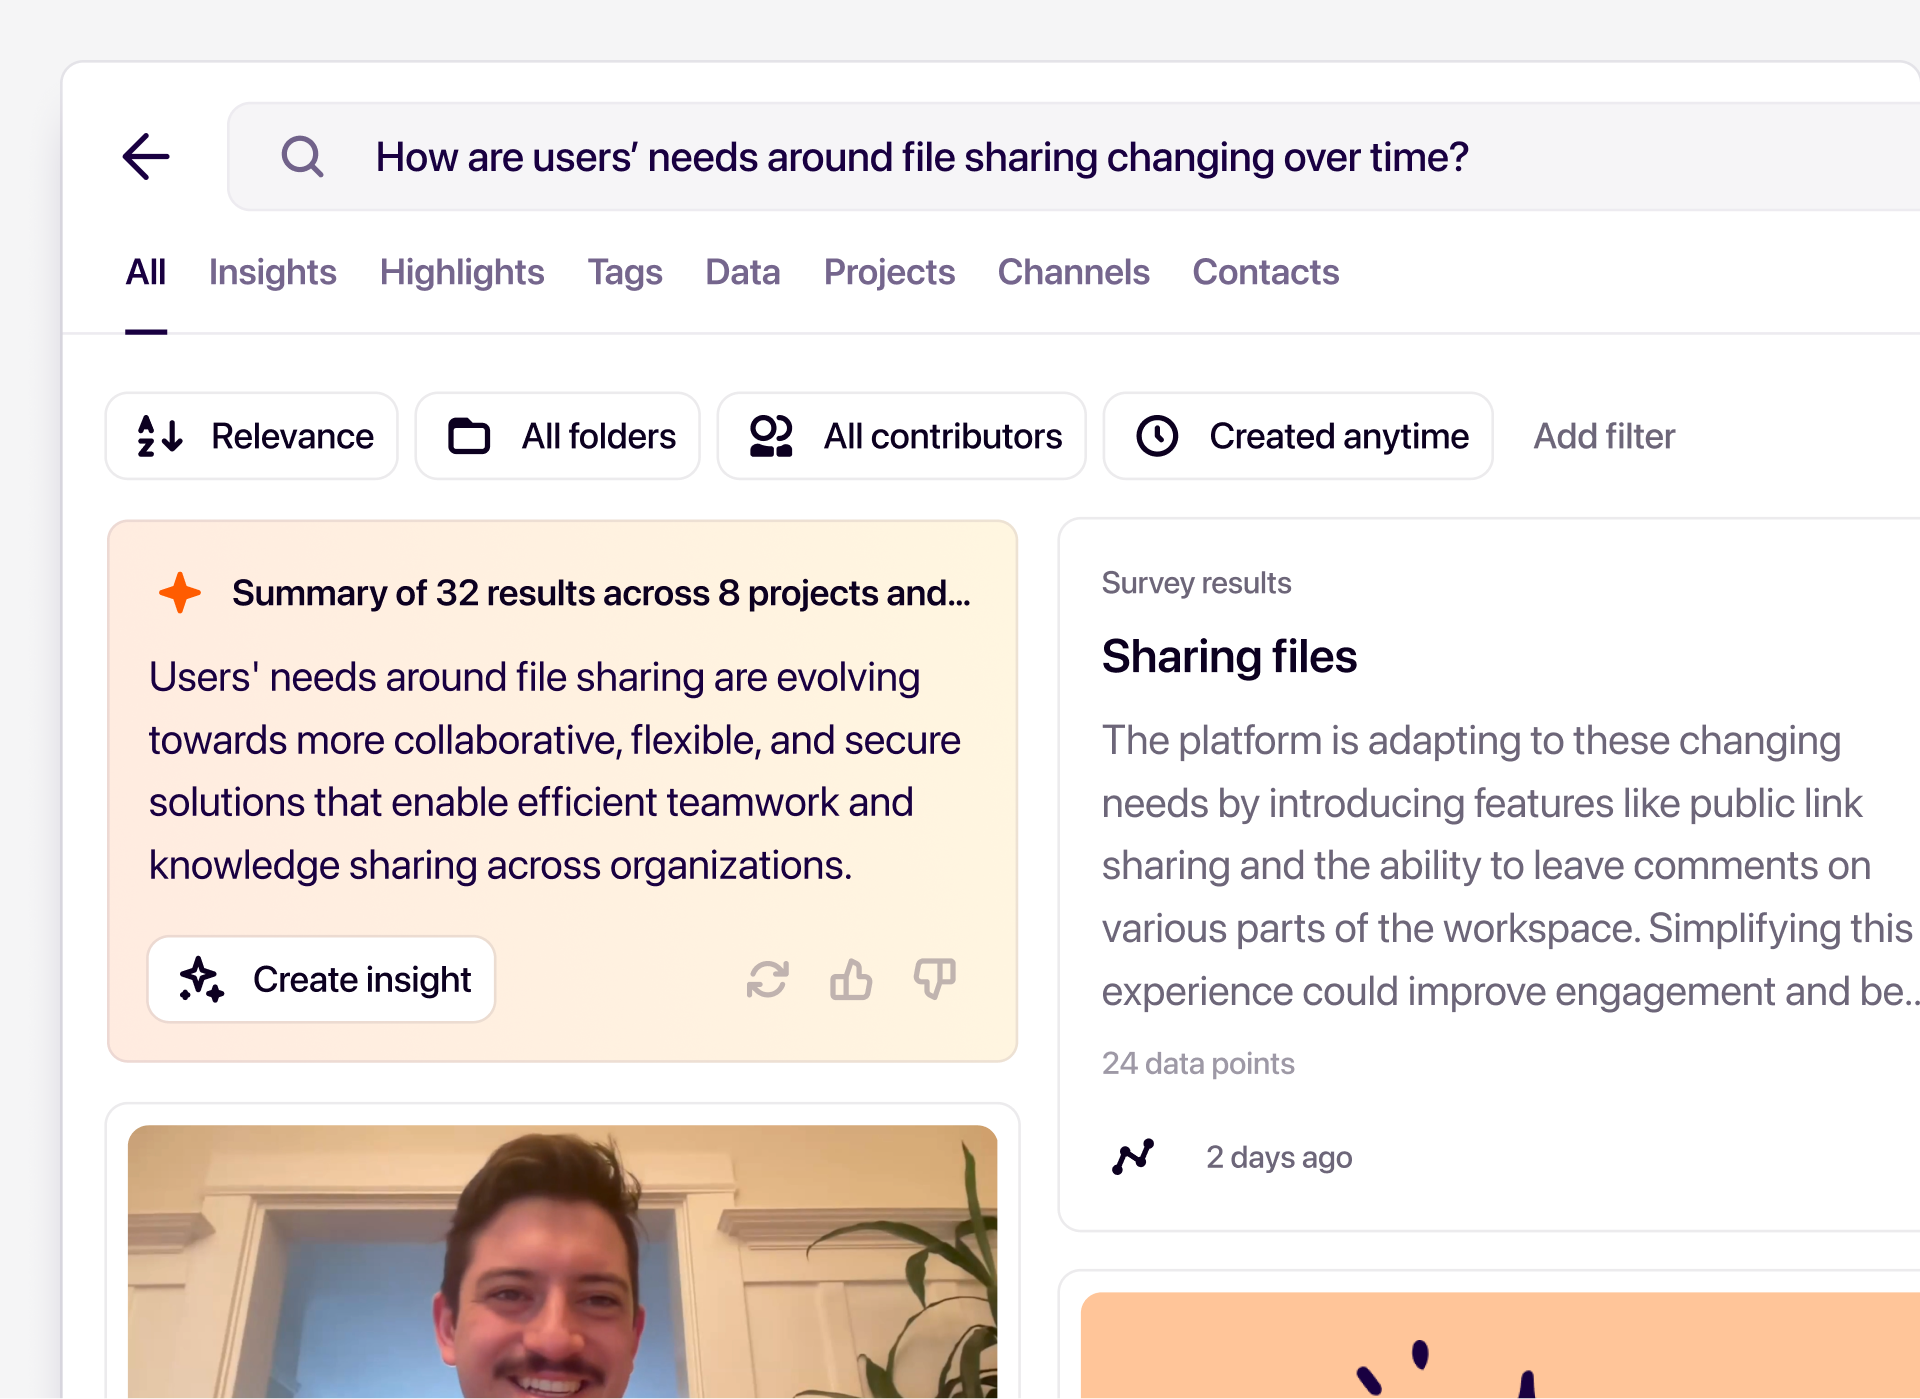This screenshot has height=1399, width=1920.
Task: Give thumbs down feedback on the summary
Action: [934, 979]
